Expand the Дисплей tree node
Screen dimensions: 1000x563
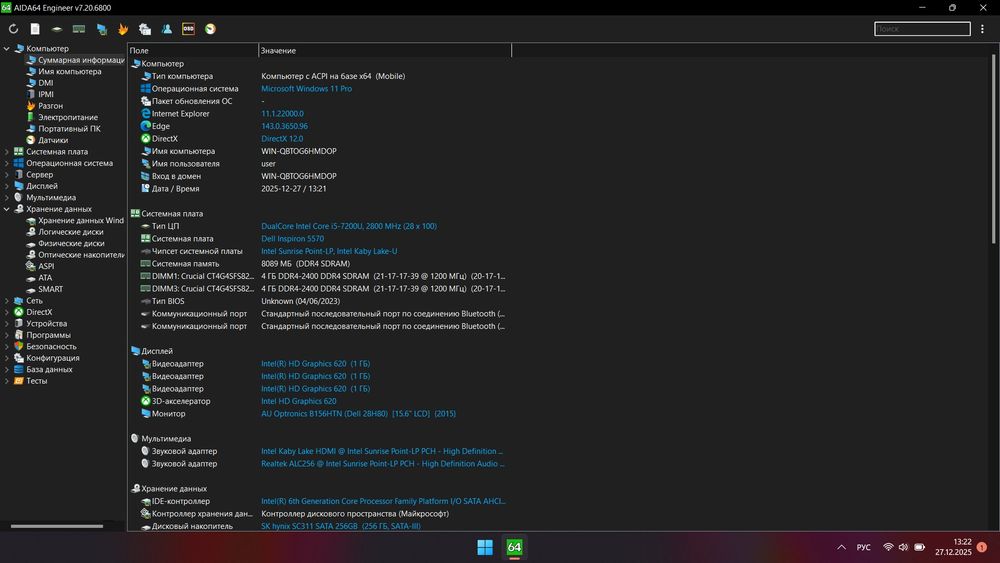click(6, 186)
